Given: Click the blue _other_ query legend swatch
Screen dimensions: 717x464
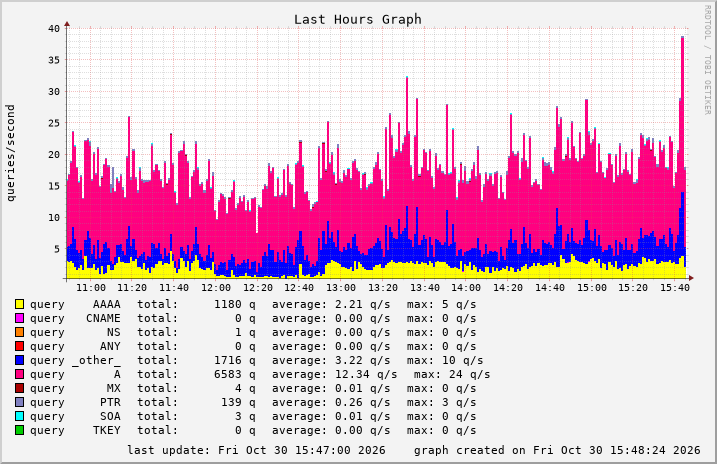Looking at the screenshot, I should [x=19, y=360].
